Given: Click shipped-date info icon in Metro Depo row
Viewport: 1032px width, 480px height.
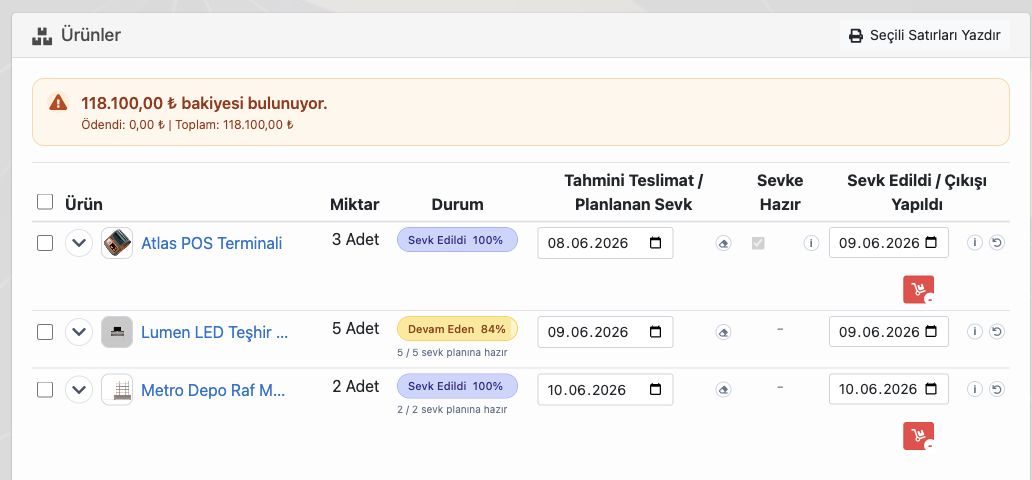Looking at the screenshot, I should click(x=975, y=389).
